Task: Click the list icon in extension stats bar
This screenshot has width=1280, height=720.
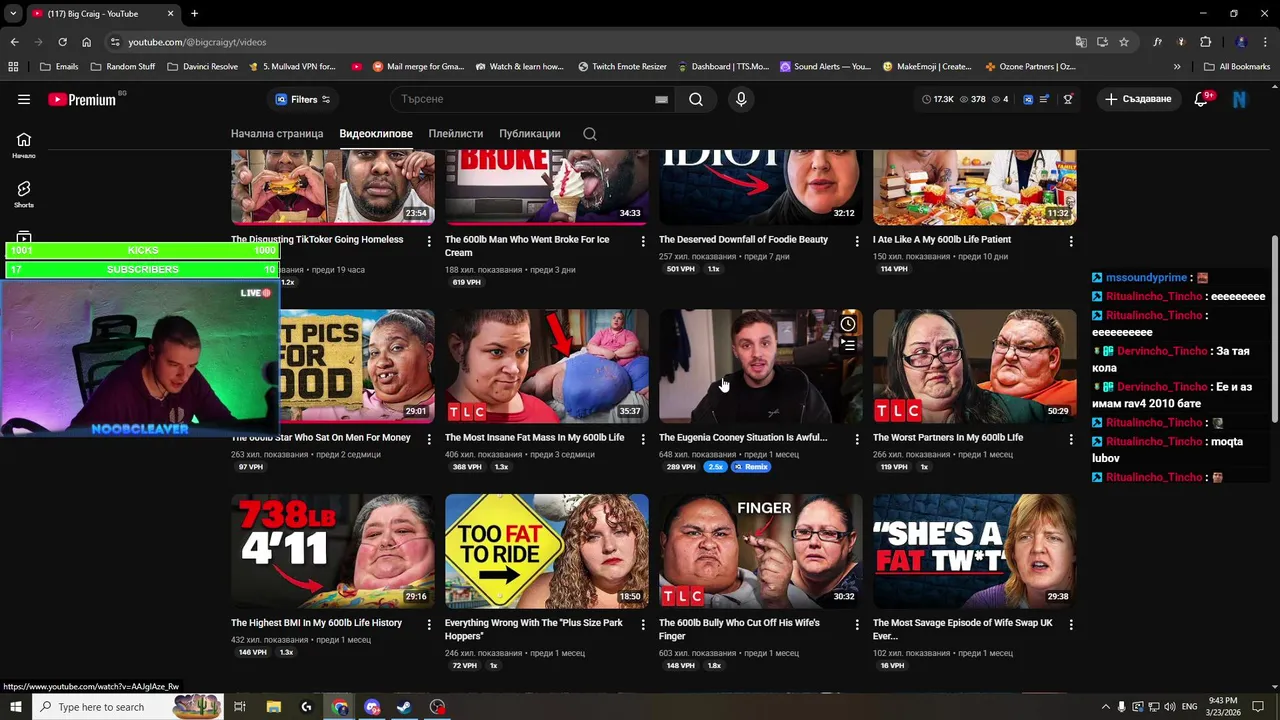Action: coord(1045,99)
